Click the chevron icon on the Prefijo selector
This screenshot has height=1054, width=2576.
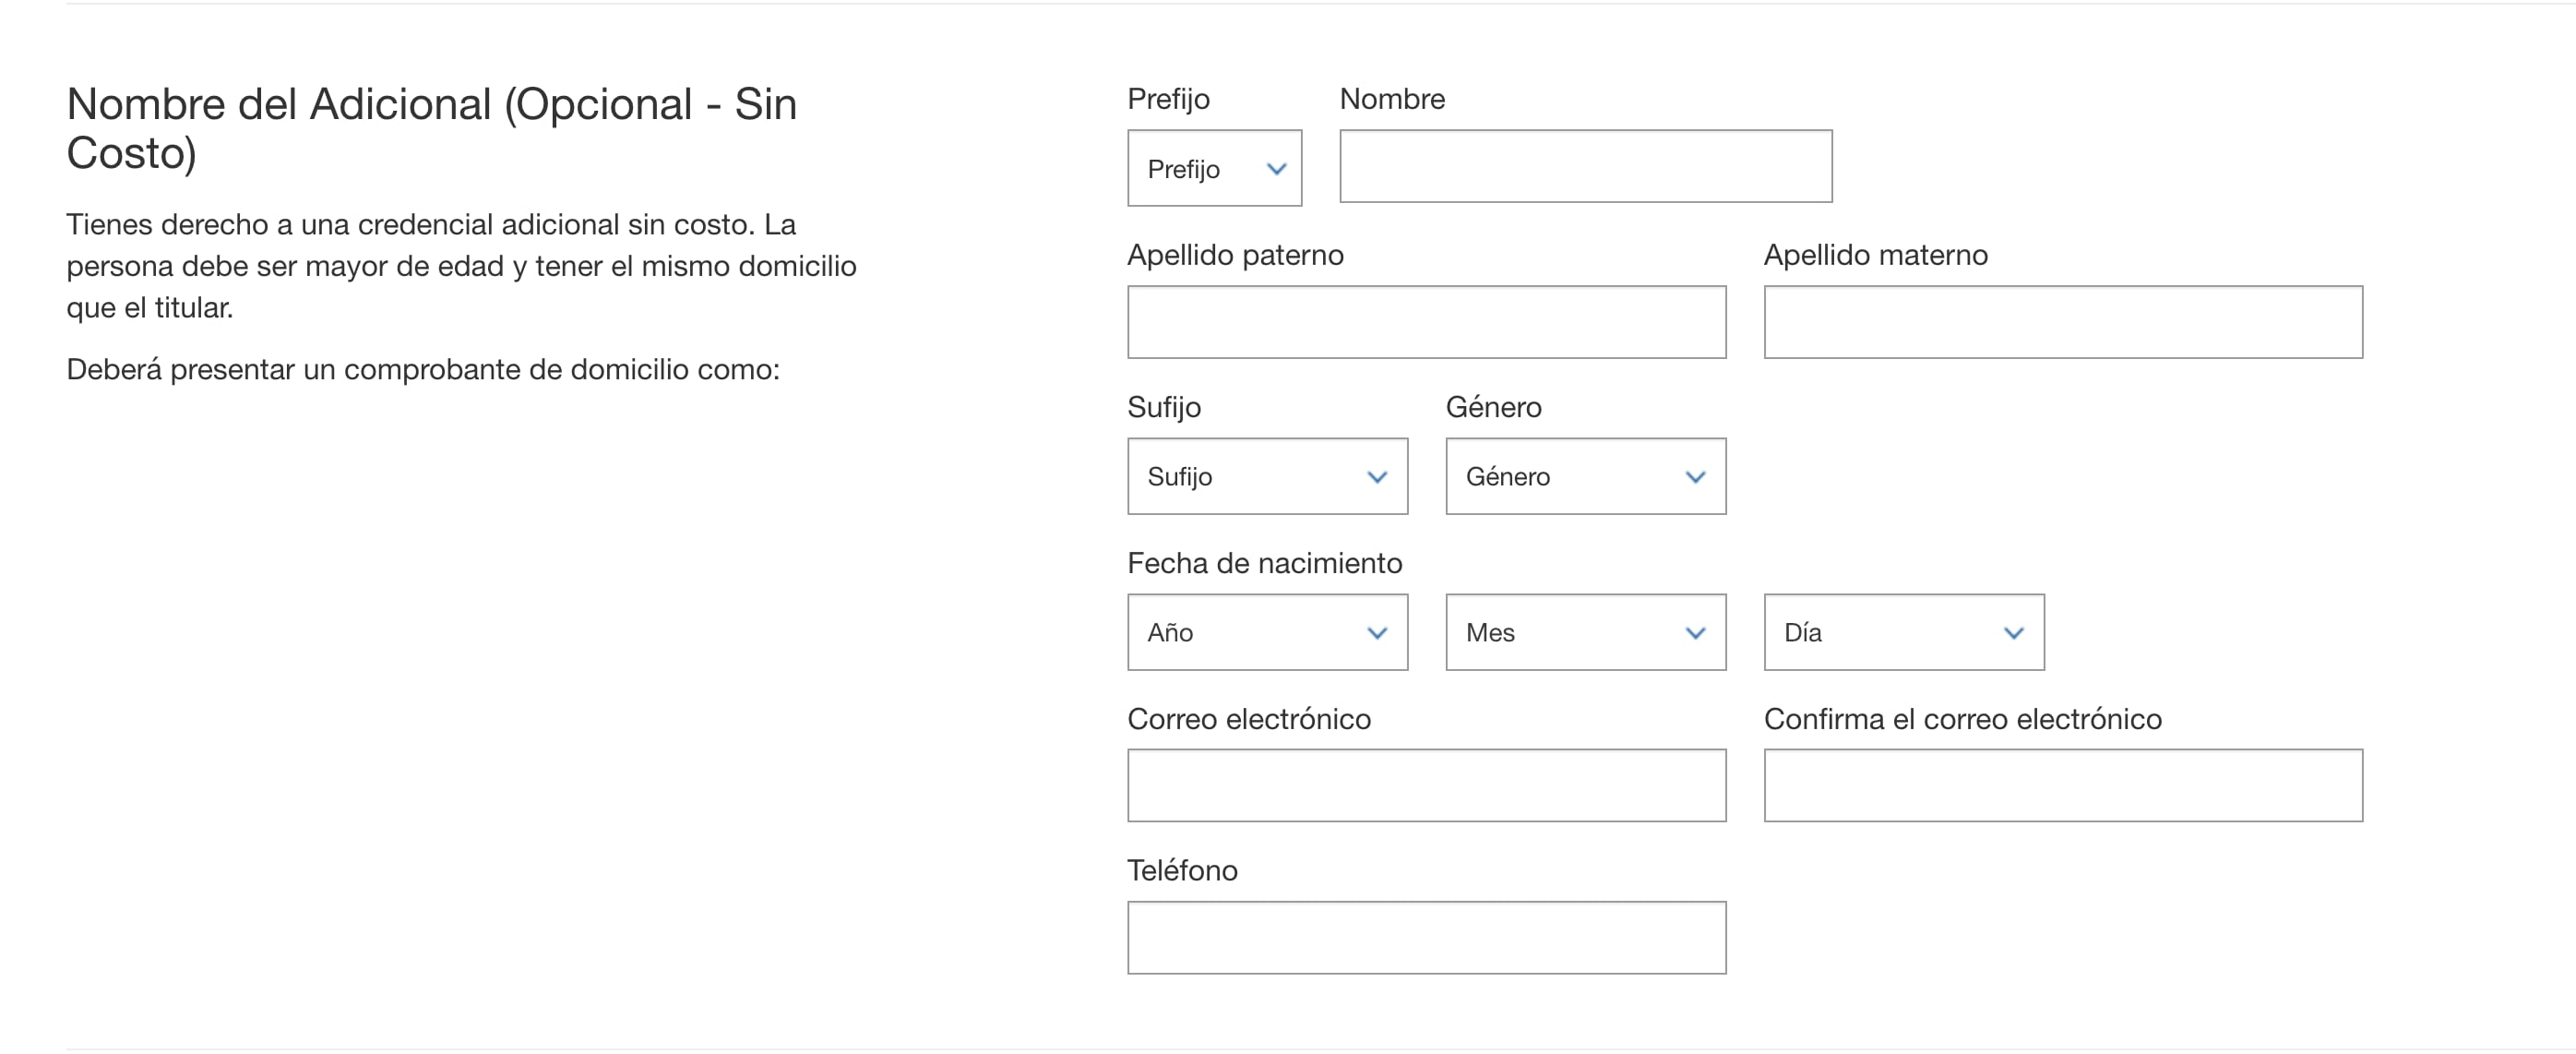pyautogui.click(x=1277, y=168)
